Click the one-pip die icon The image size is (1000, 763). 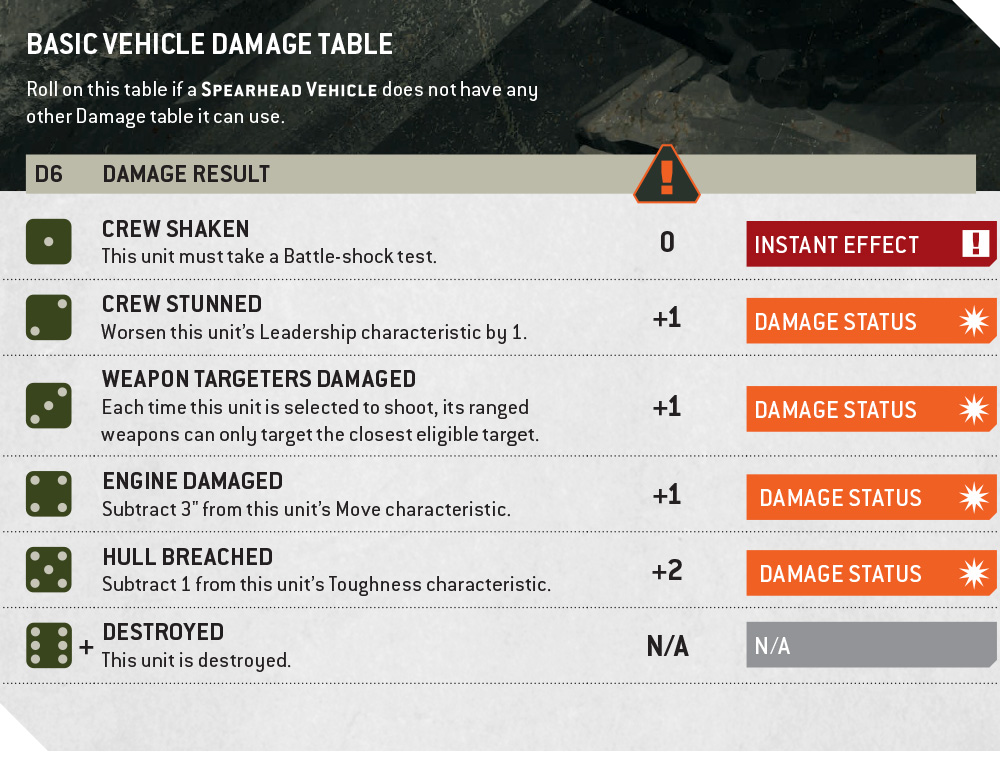(48, 242)
